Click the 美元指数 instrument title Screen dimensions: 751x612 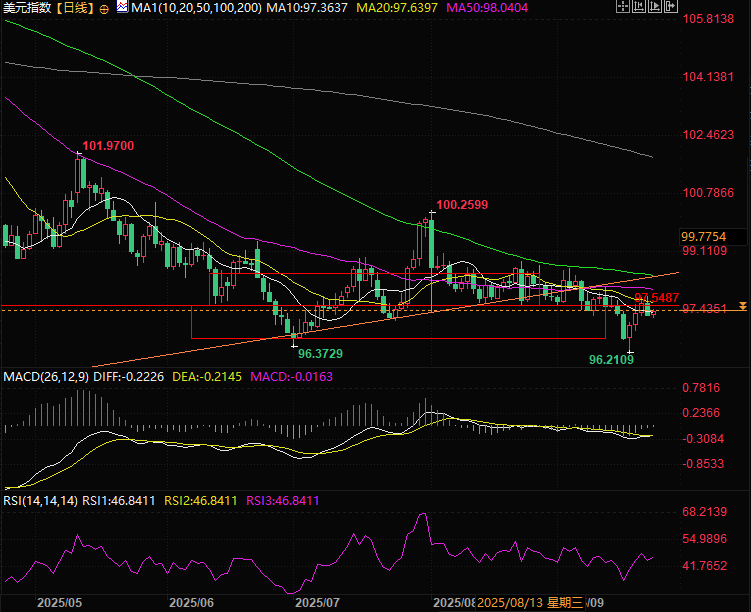[x=27, y=8]
